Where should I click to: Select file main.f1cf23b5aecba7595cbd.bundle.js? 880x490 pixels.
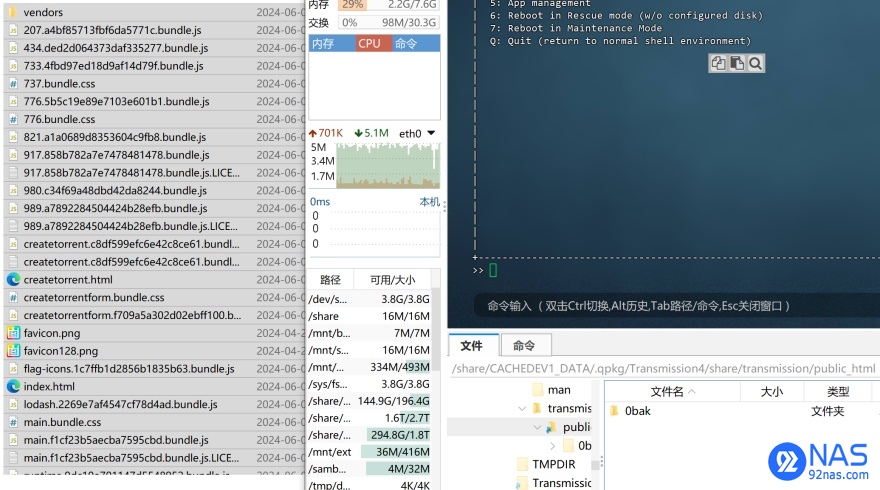tap(154, 440)
